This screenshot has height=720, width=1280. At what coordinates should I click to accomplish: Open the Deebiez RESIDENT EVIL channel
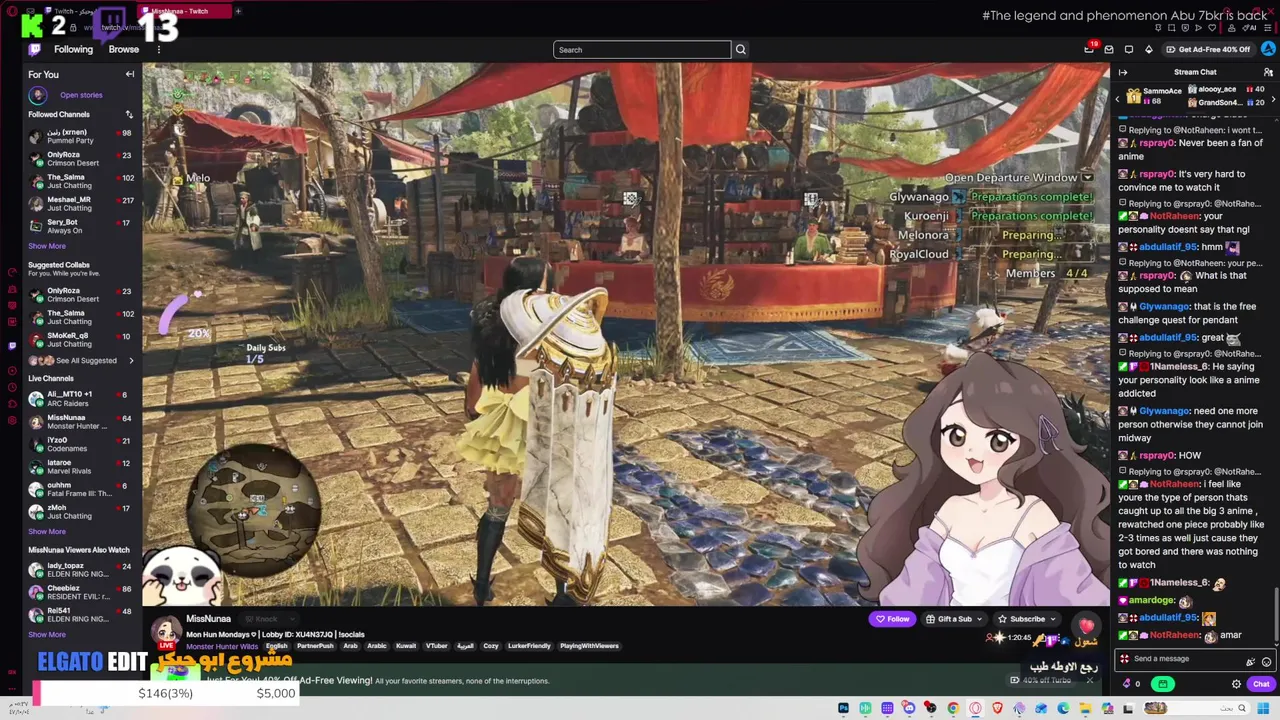click(80, 592)
